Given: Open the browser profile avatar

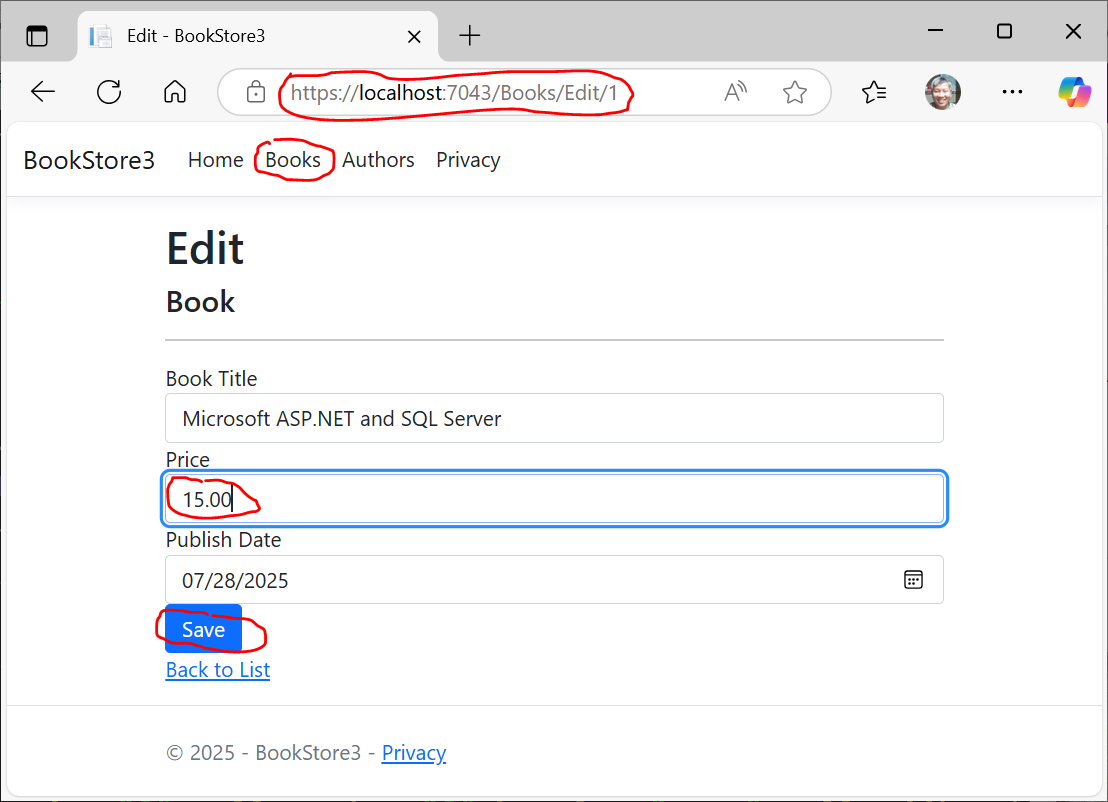Looking at the screenshot, I should [943, 92].
